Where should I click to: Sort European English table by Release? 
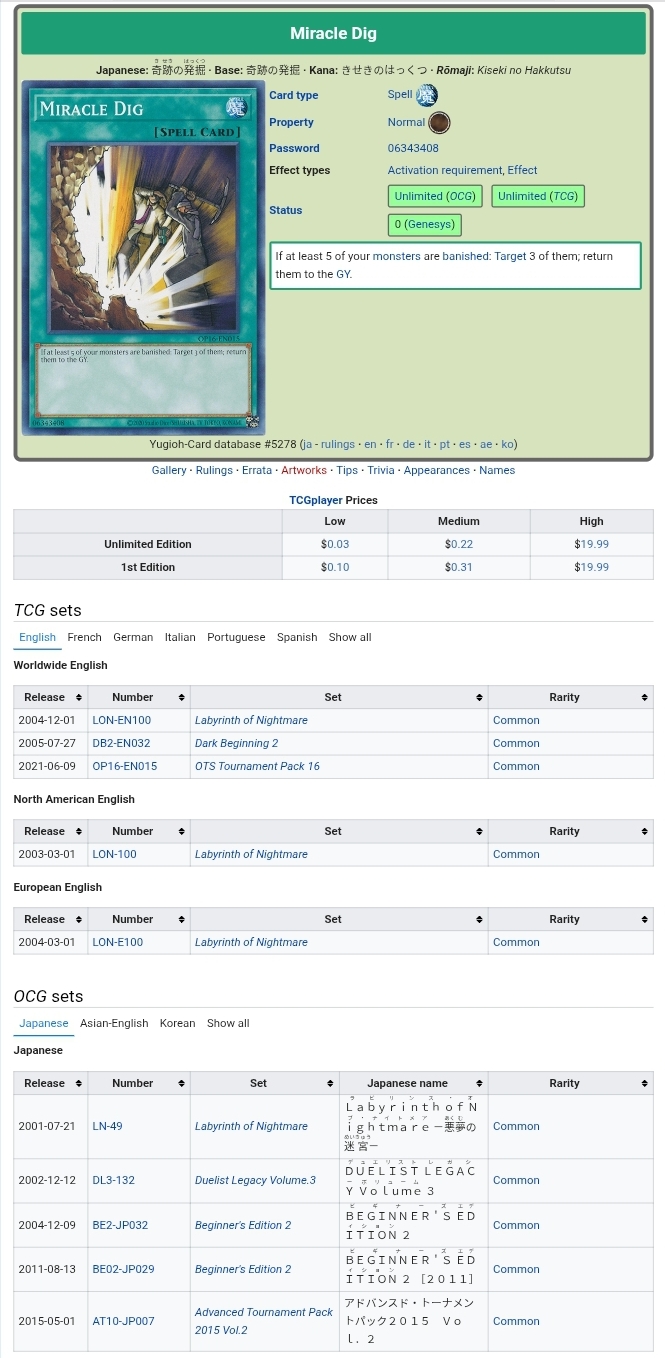51,919
